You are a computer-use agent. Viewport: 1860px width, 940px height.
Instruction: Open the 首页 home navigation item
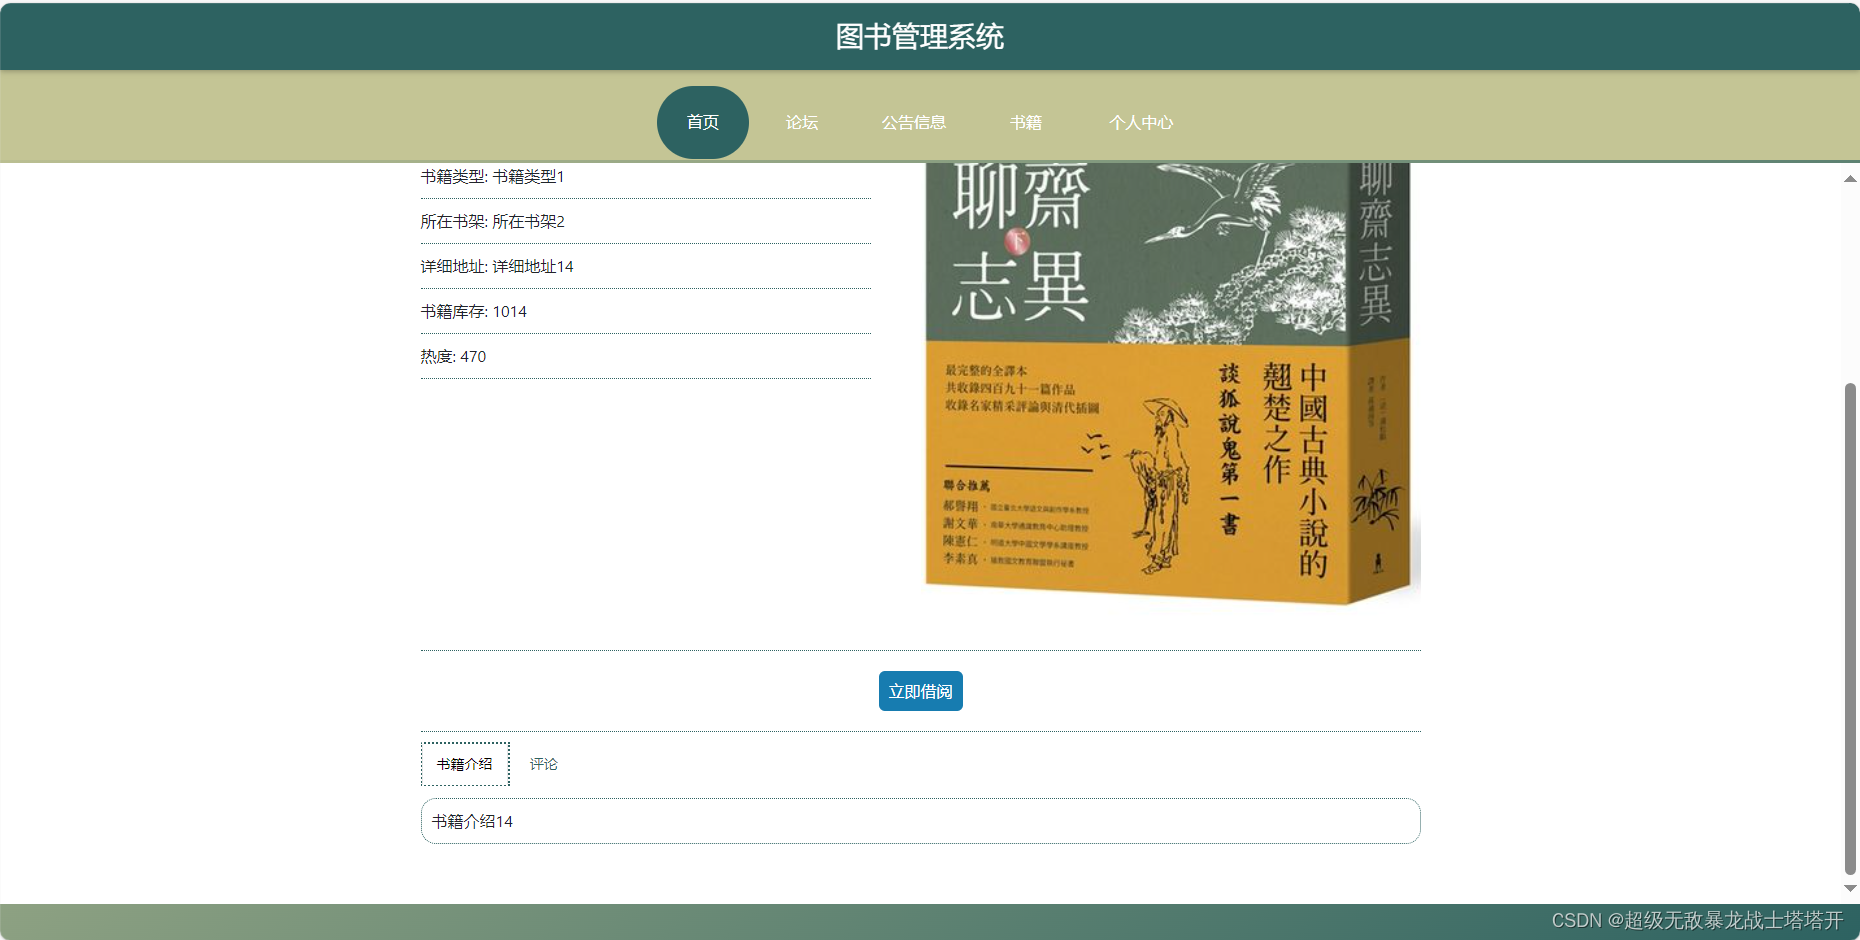(702, 122)
